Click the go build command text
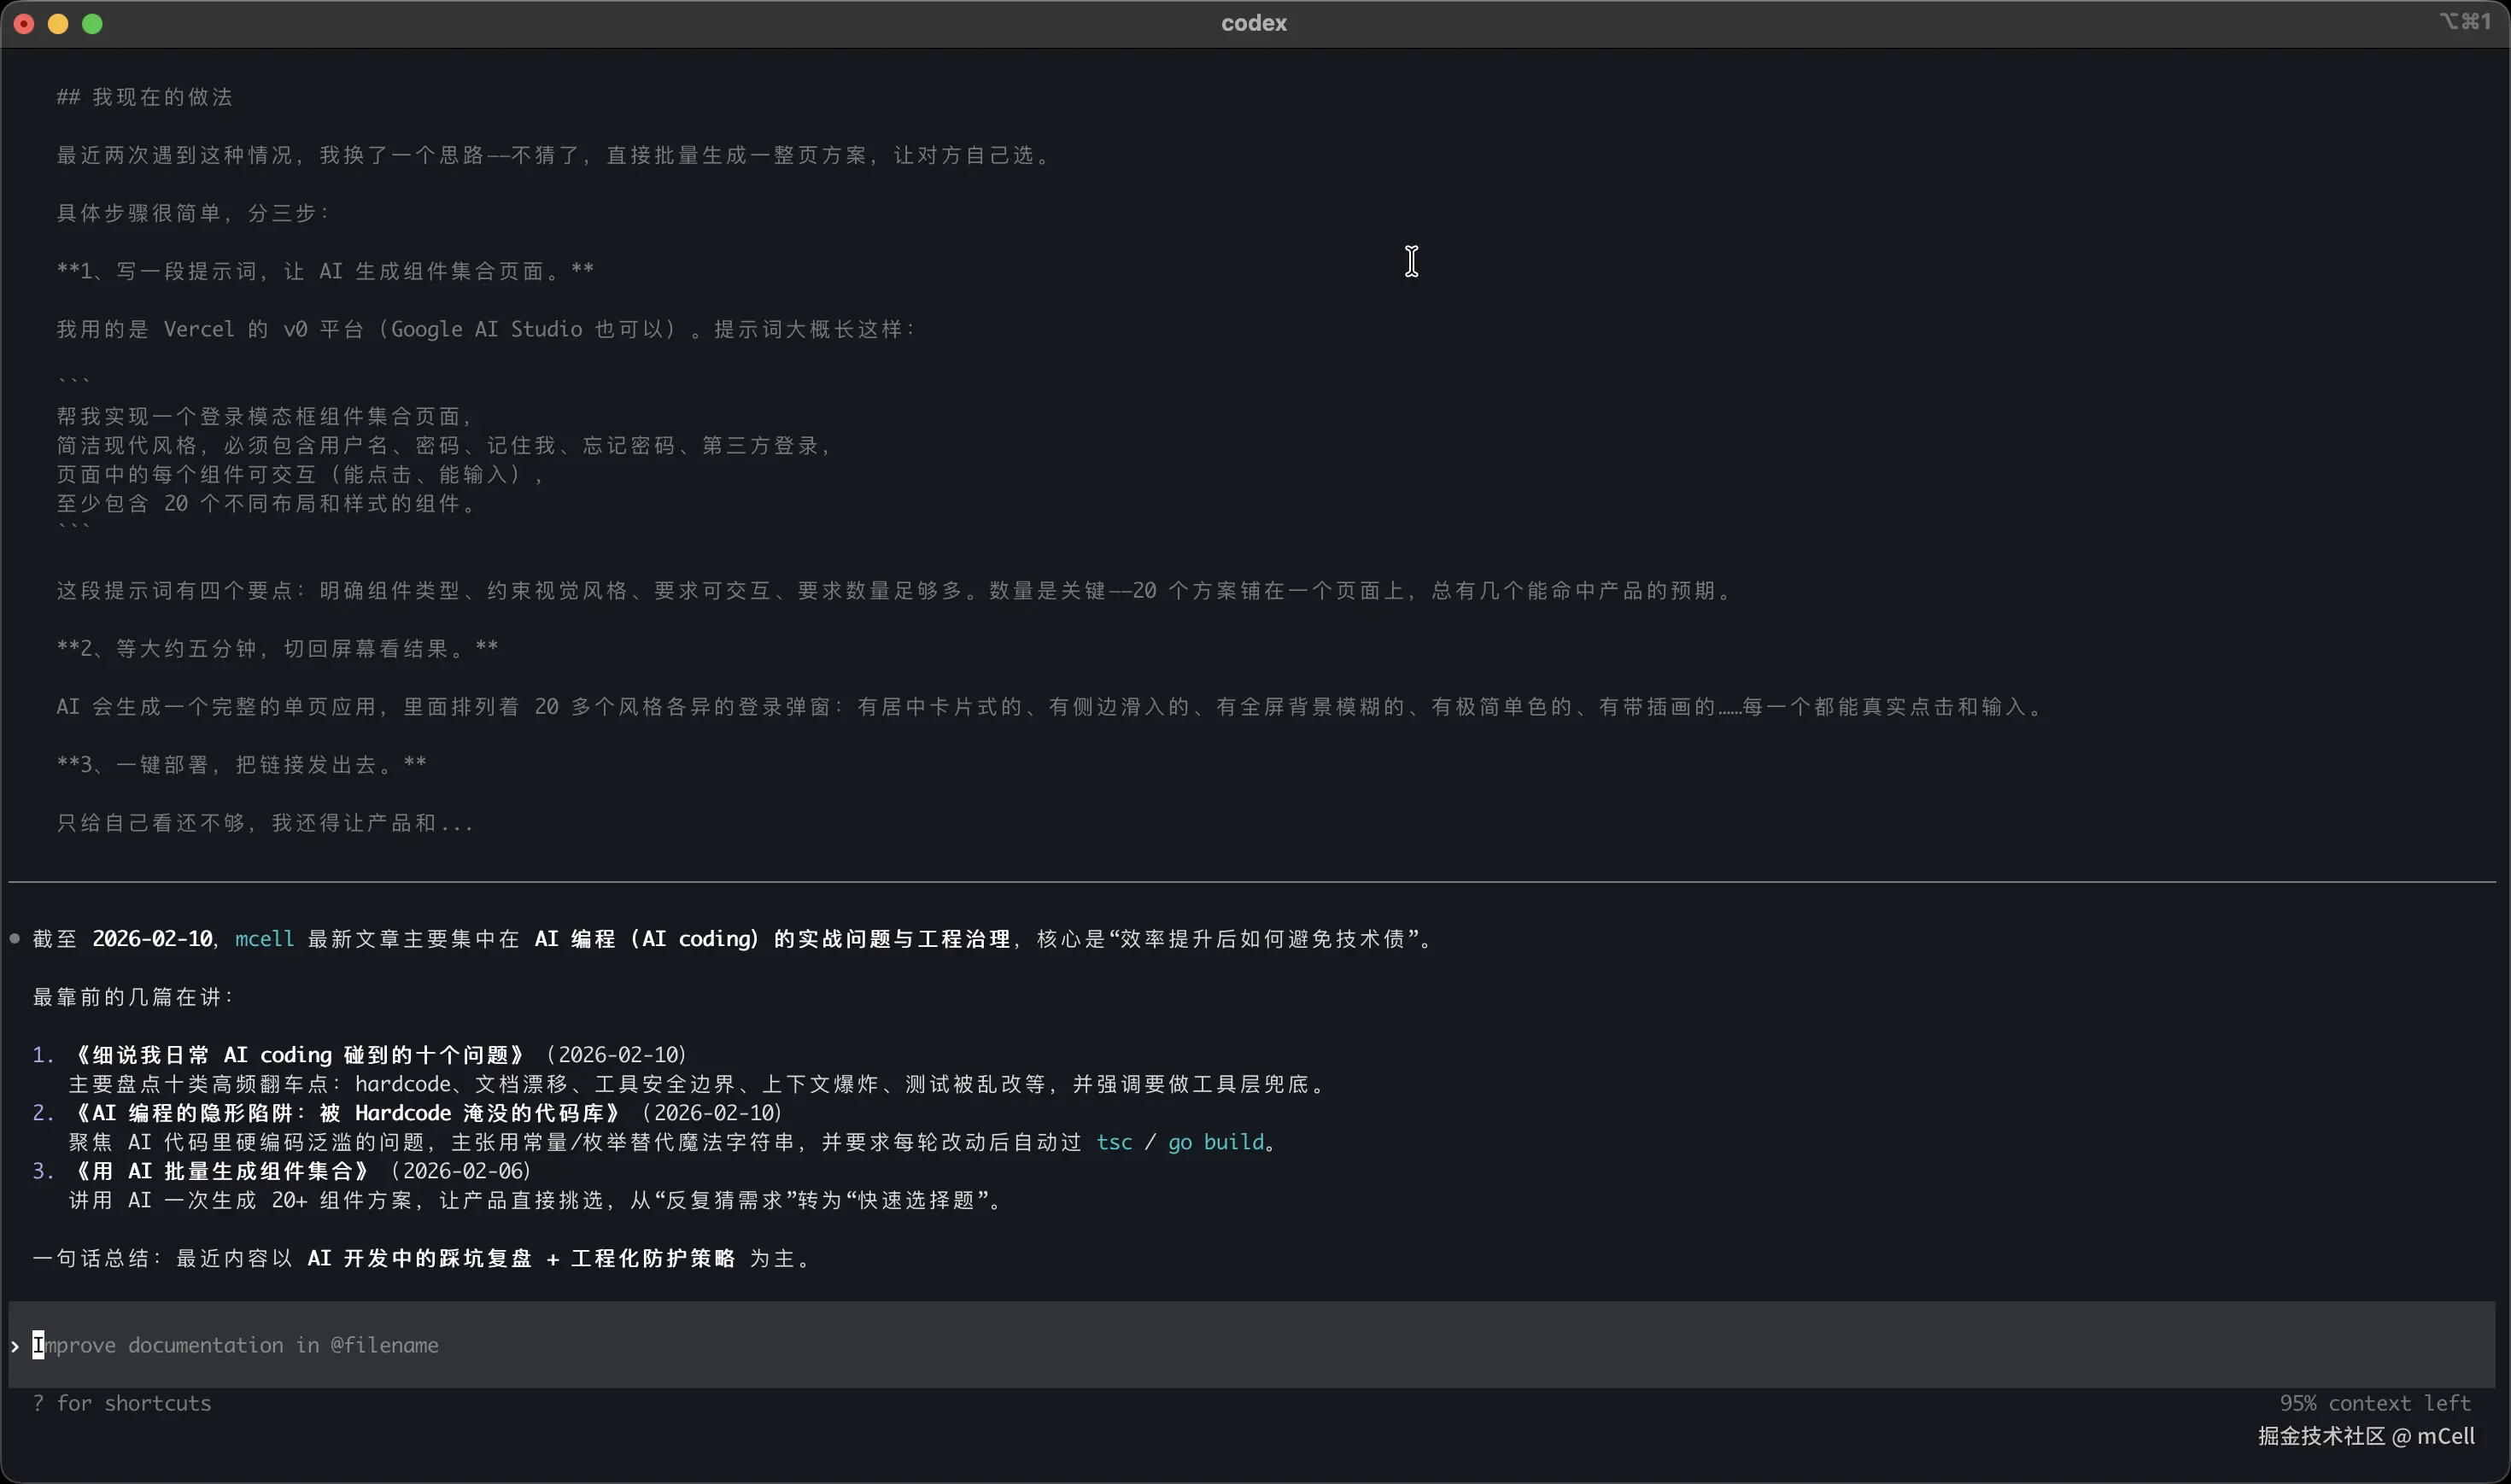 pyautogui.click(x=1215, y=1142)
